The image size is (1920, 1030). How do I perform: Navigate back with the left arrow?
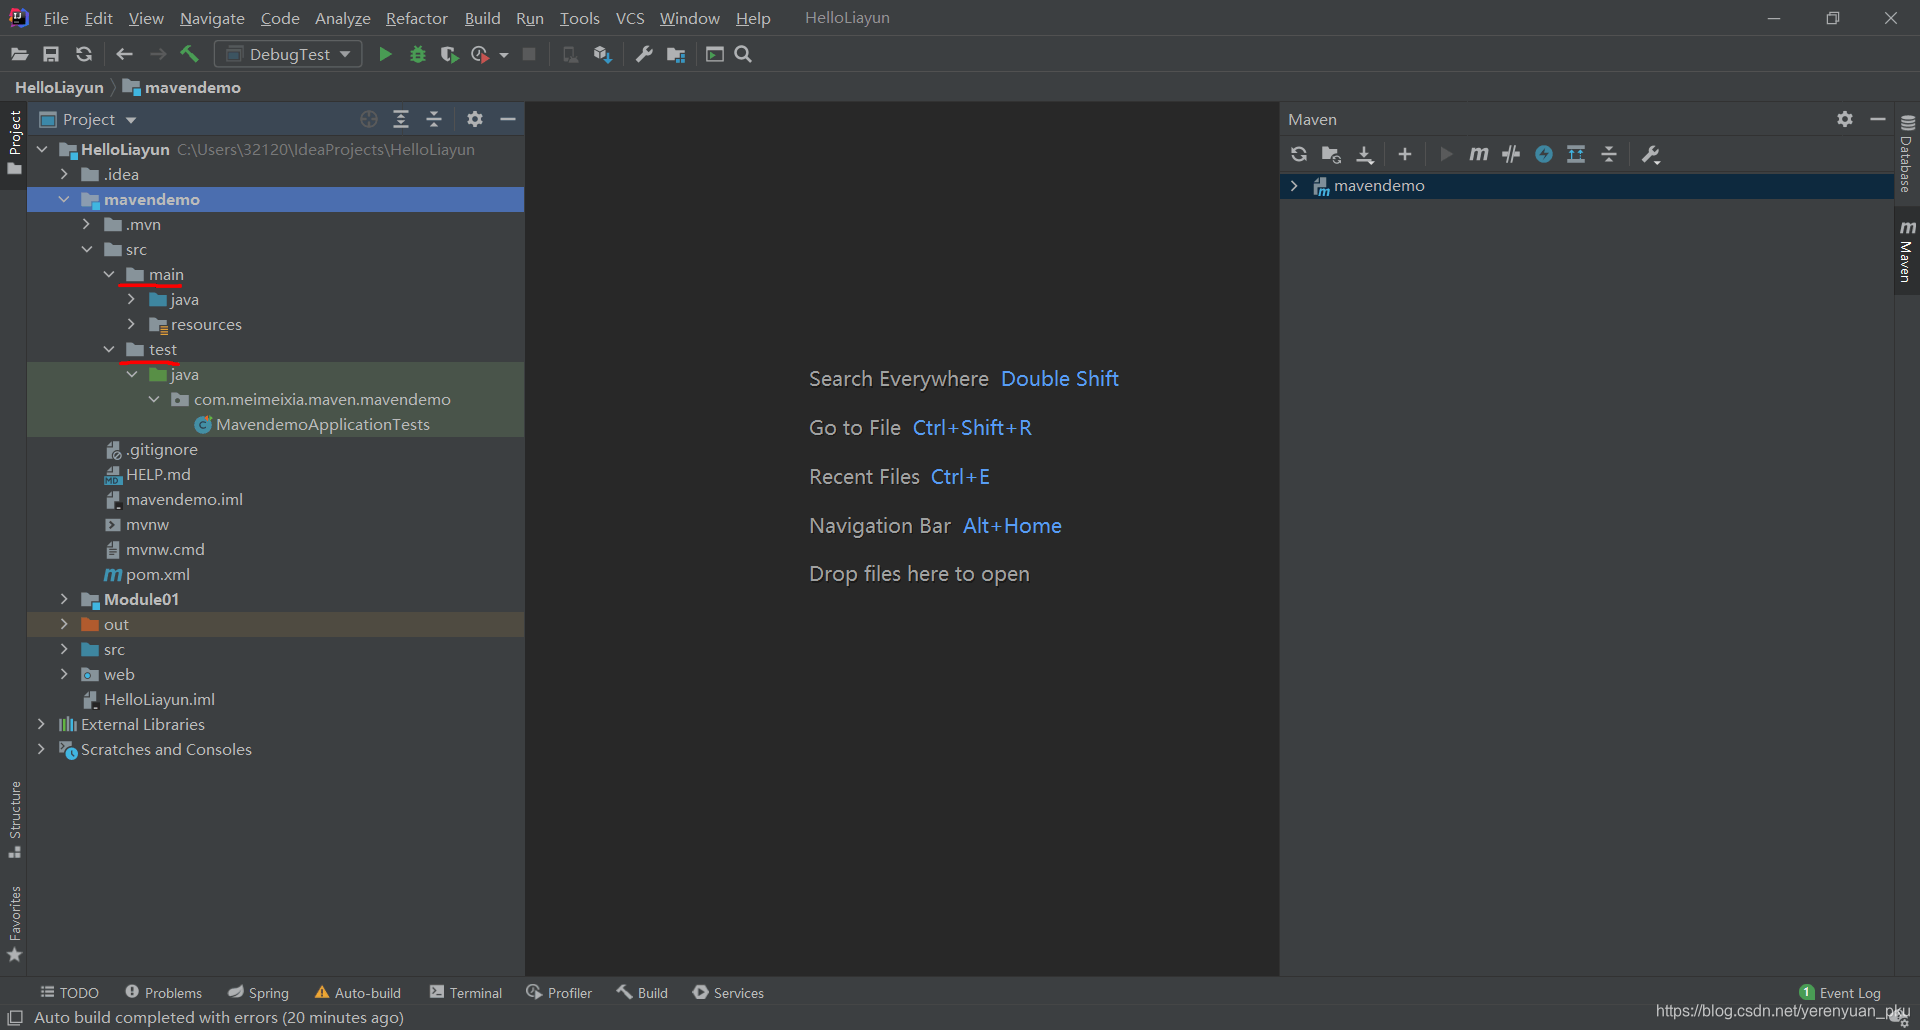pyautogui.click(x=124, y=54)
